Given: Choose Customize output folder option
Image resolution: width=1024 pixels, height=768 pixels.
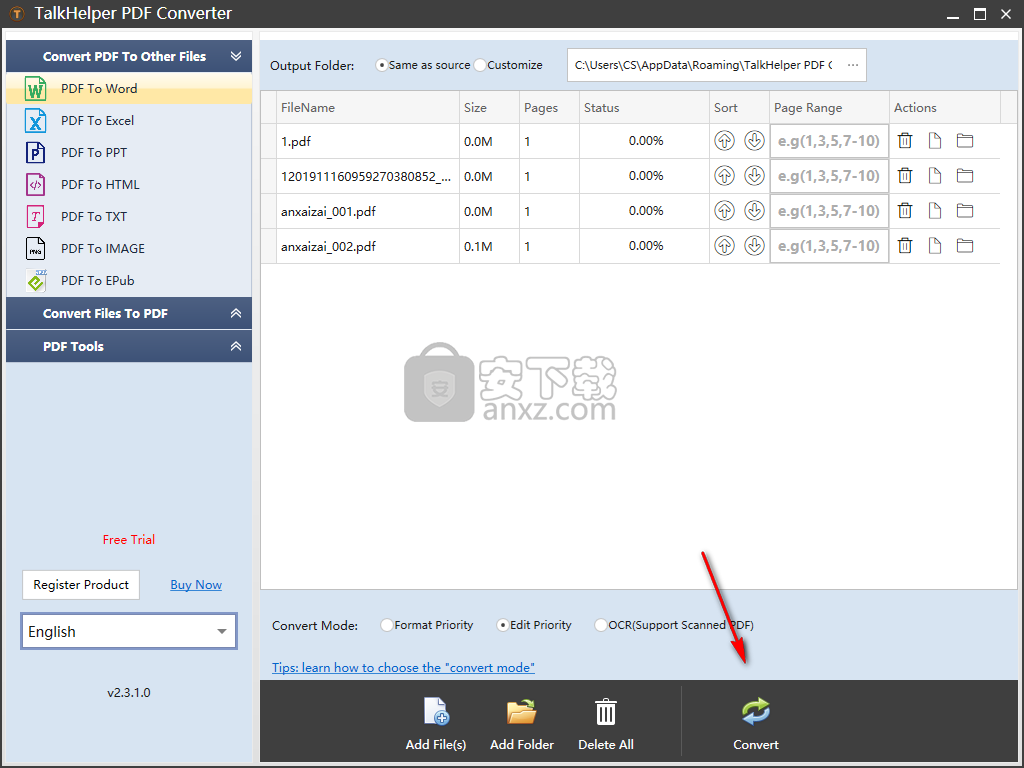Looking at the screenshot, I should 508,65.
